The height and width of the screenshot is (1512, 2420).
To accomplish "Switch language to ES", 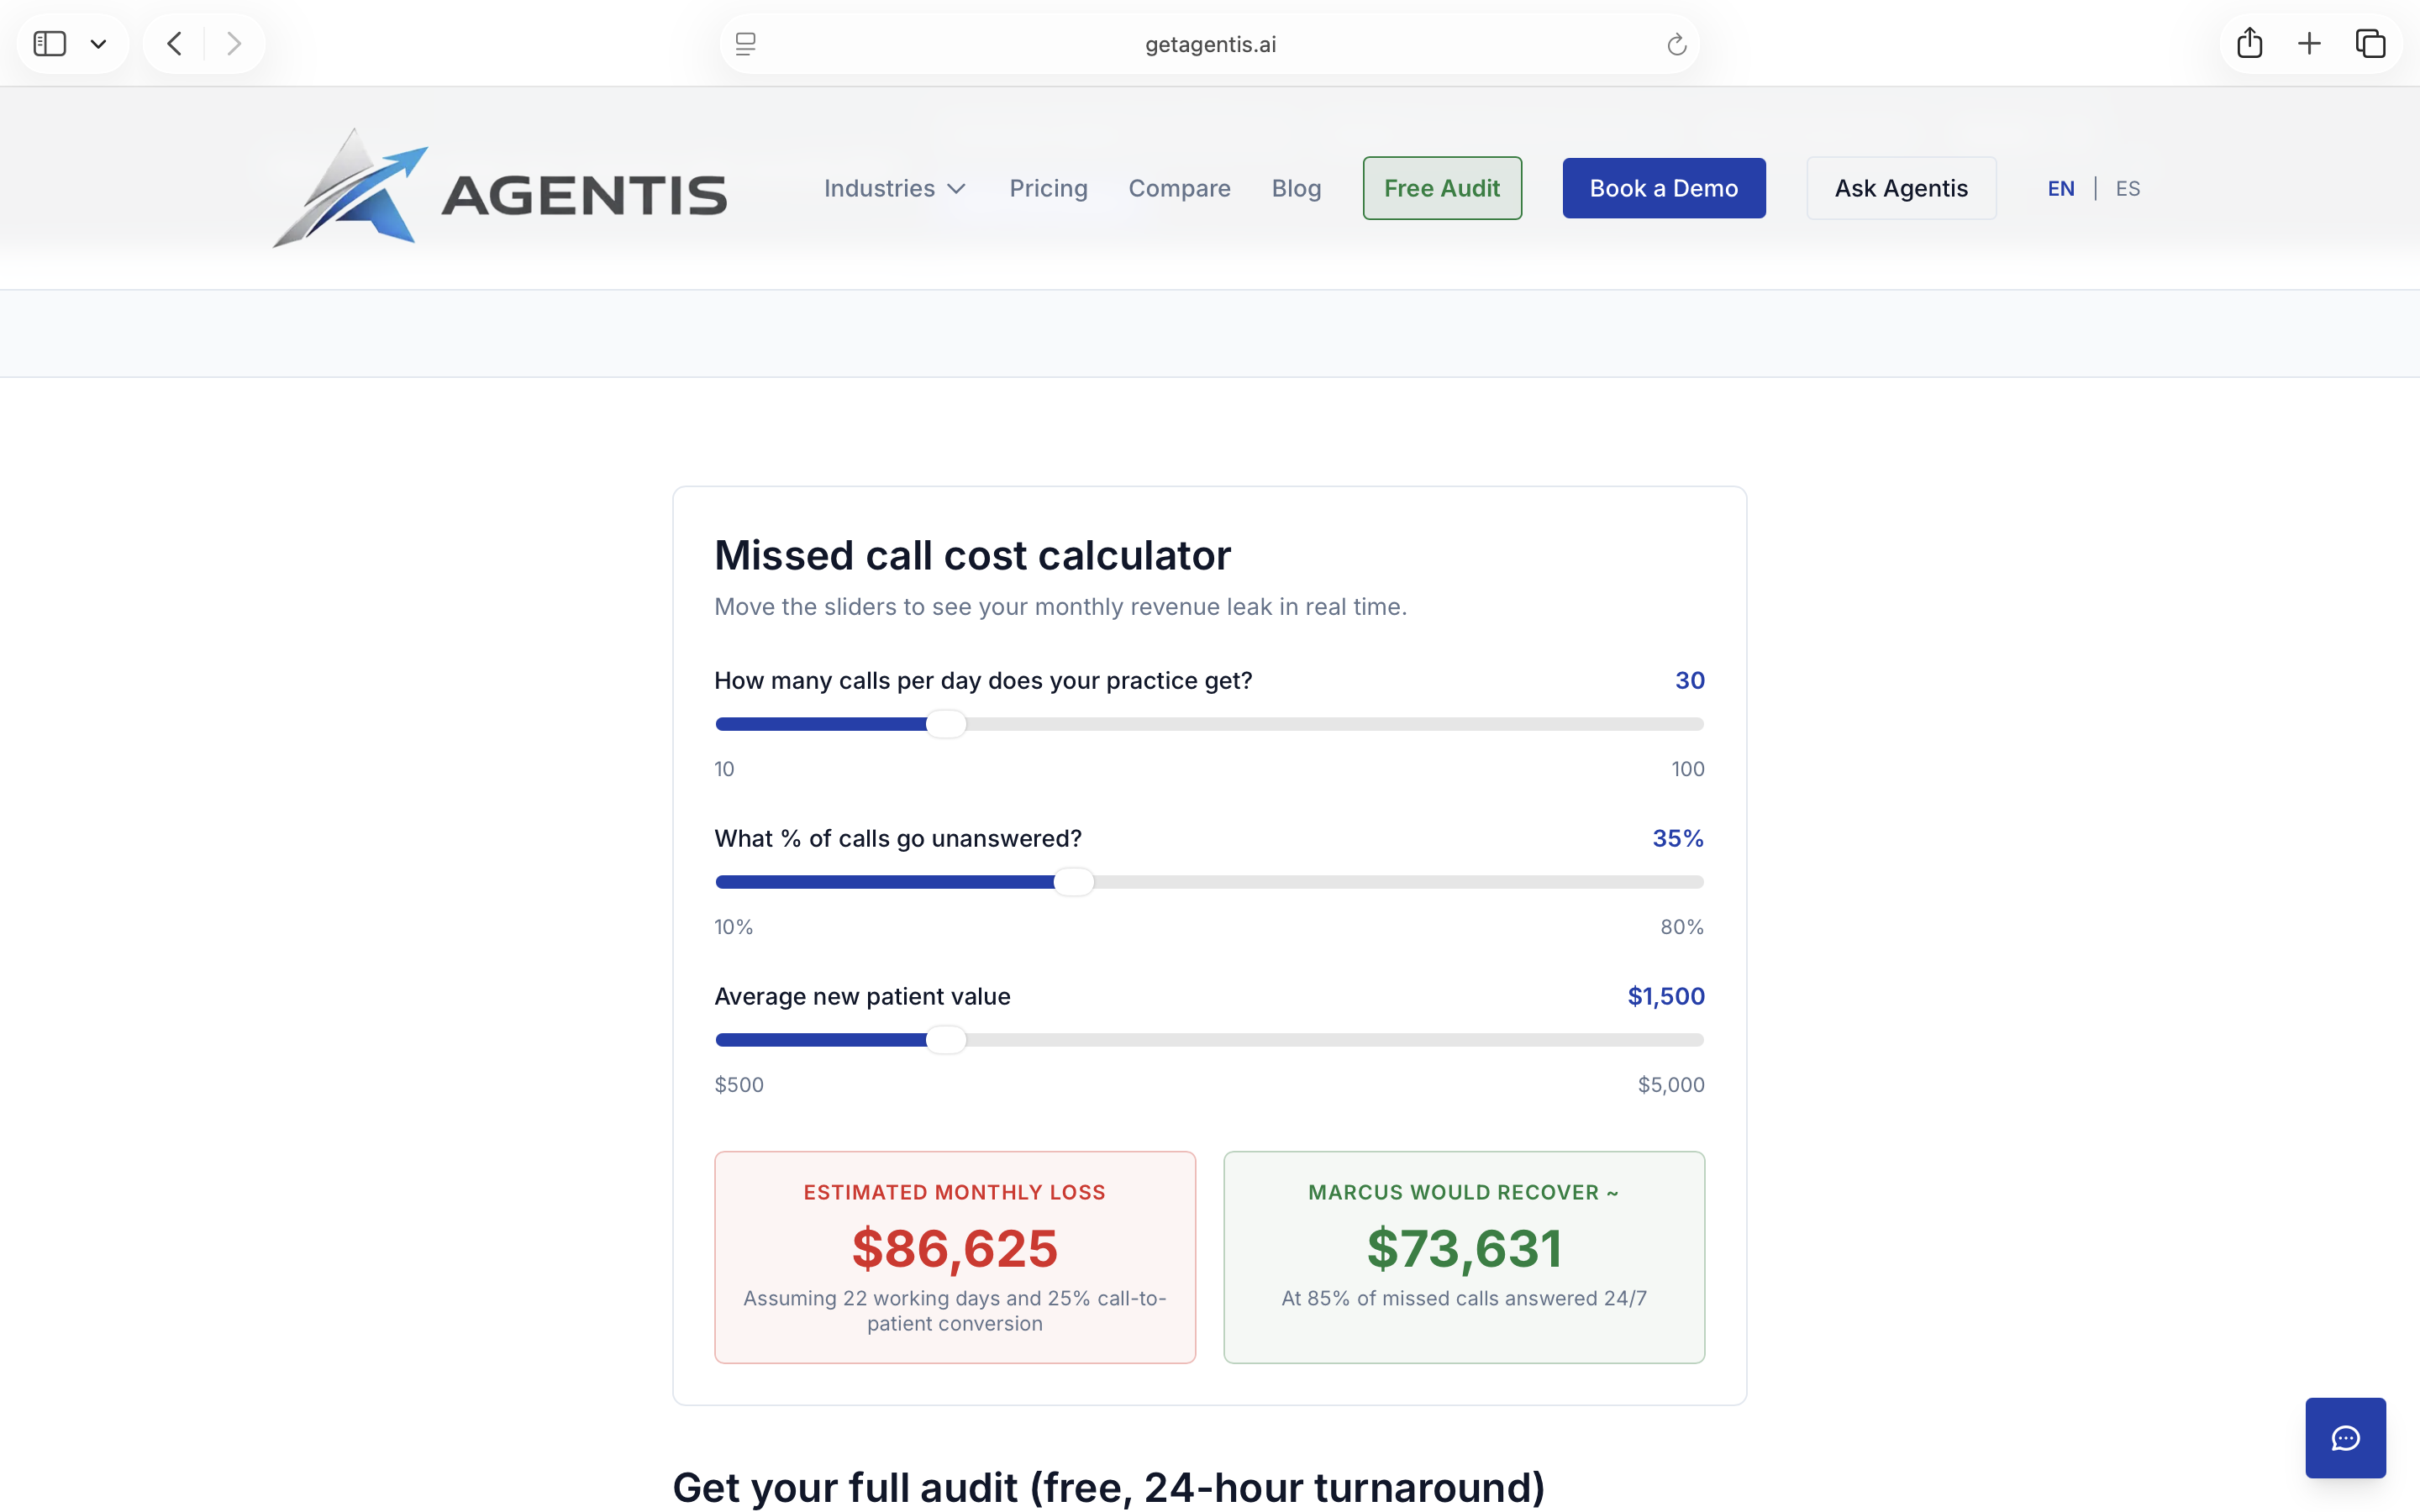I will [x=2127, y=188].
